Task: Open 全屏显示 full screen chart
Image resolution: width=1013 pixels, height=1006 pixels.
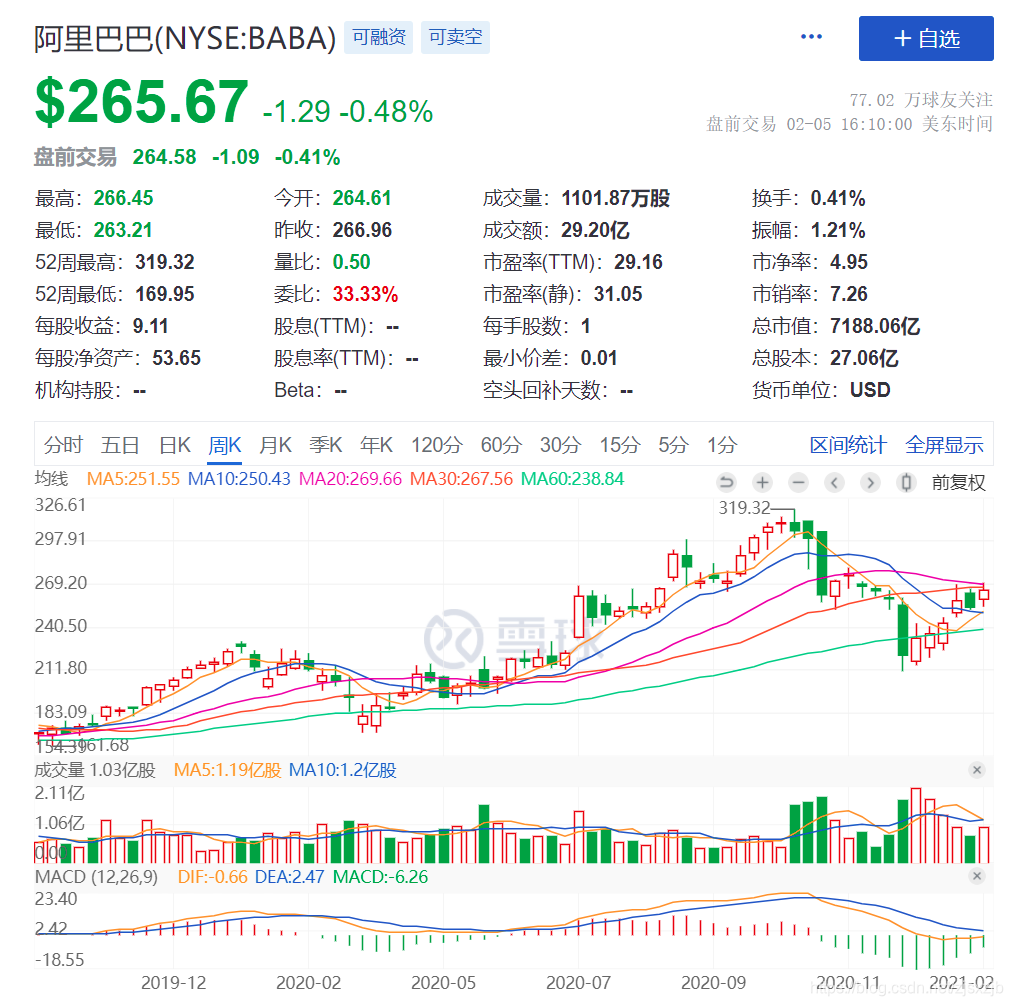Action: [945, 445]
